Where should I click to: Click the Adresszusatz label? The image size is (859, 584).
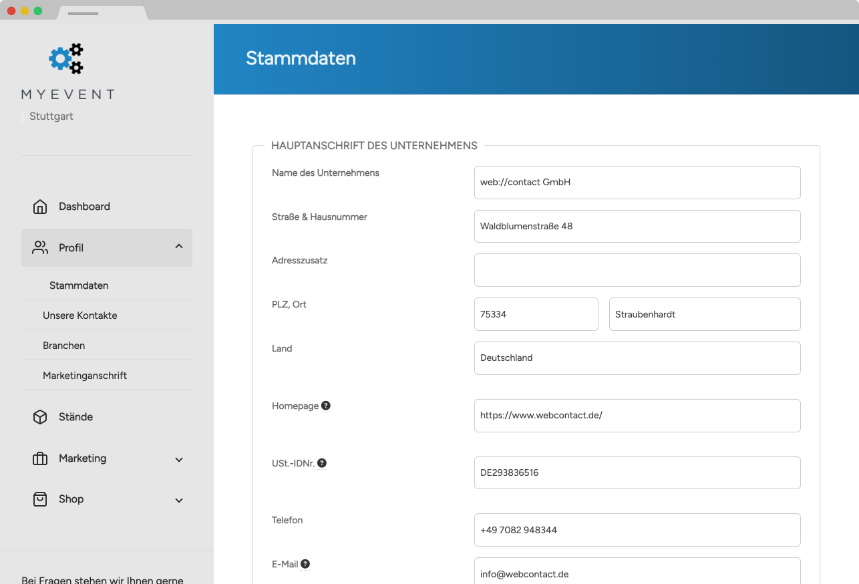tap(300, 261)
